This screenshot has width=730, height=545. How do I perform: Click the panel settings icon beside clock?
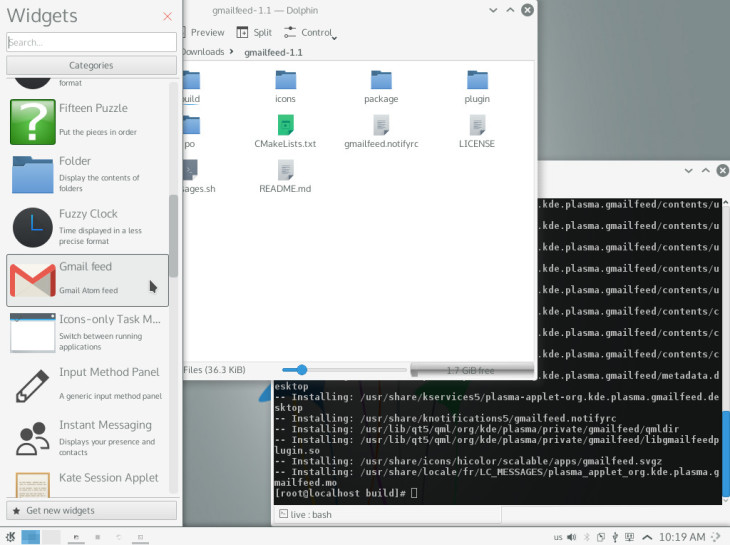718,537
